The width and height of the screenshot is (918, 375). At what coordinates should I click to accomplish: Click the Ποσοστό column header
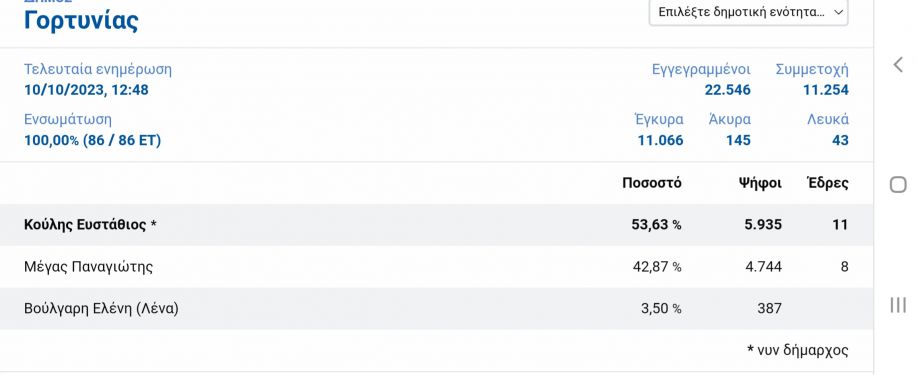point(652,183)
